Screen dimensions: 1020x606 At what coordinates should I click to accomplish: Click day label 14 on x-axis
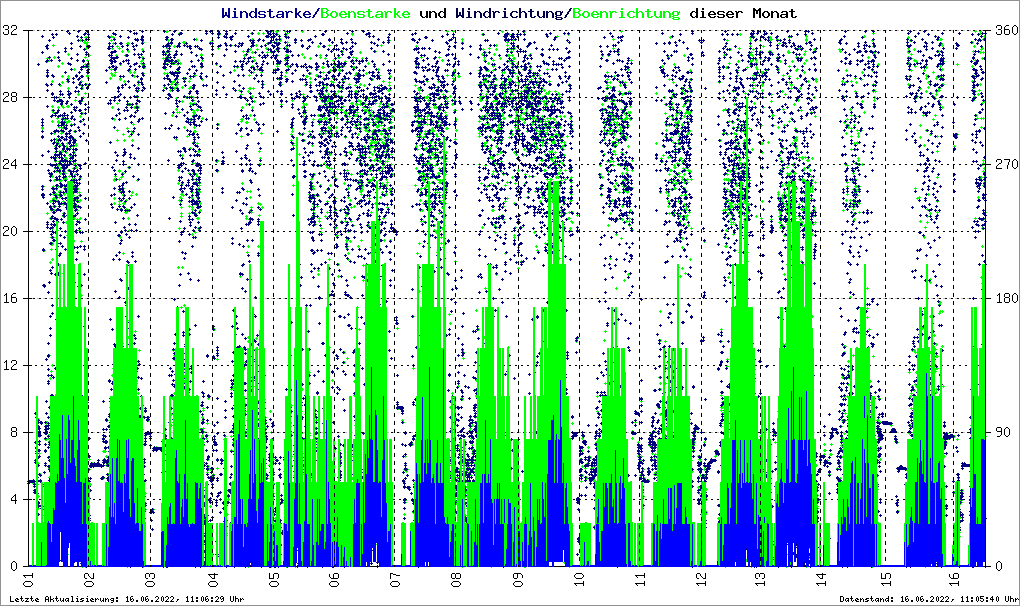click(x=823, y=577)
